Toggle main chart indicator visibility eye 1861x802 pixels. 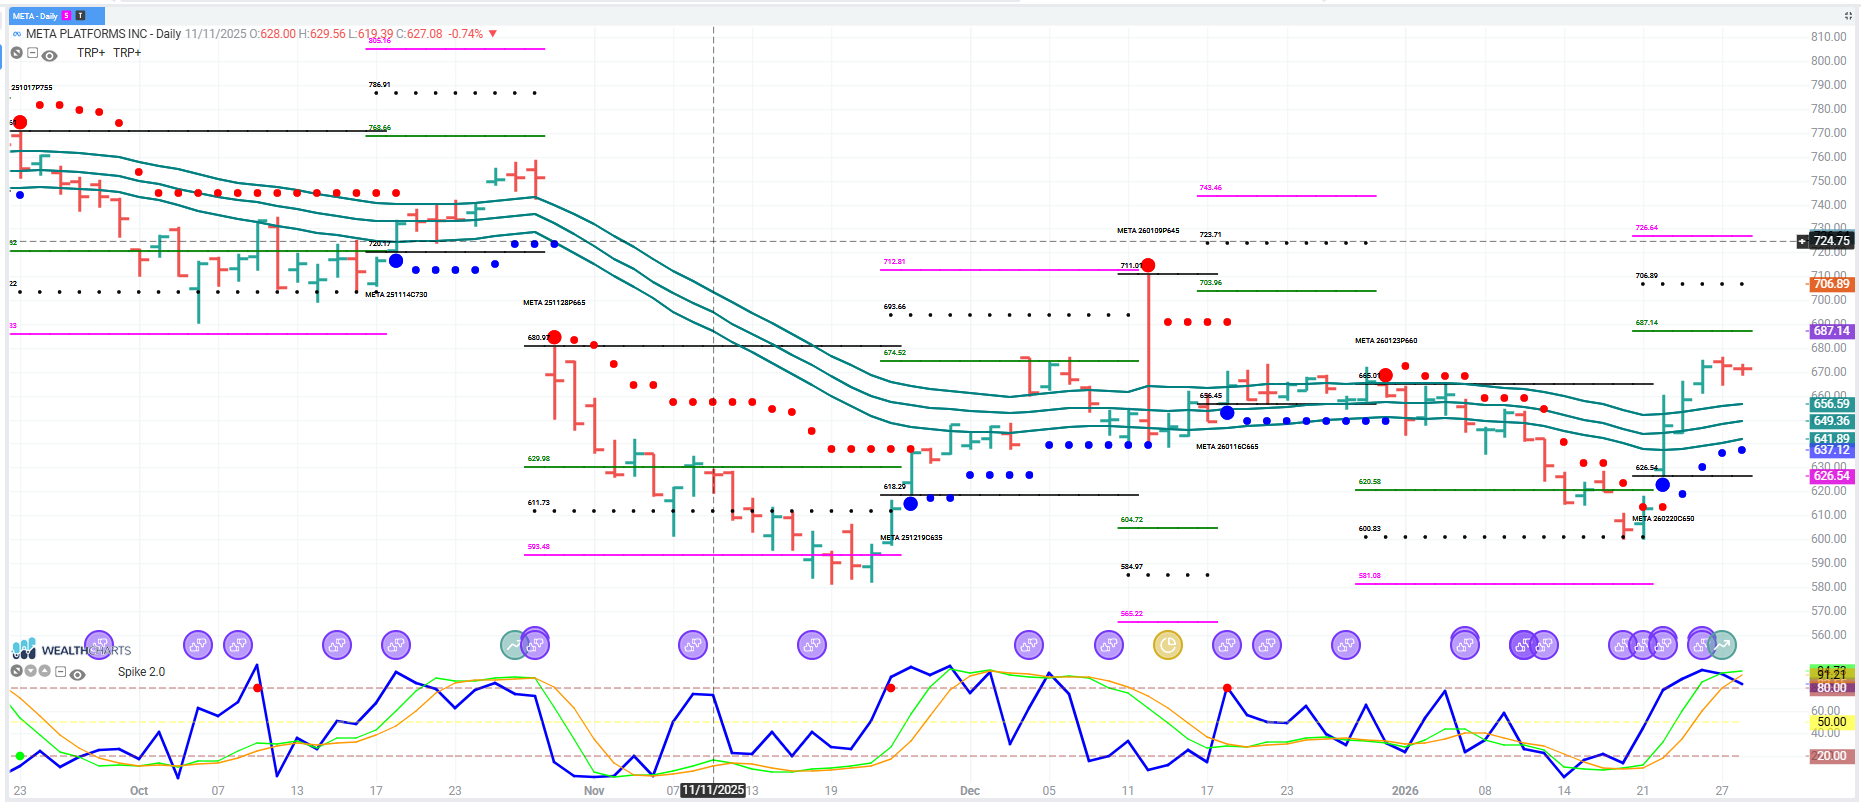[49, 55]
